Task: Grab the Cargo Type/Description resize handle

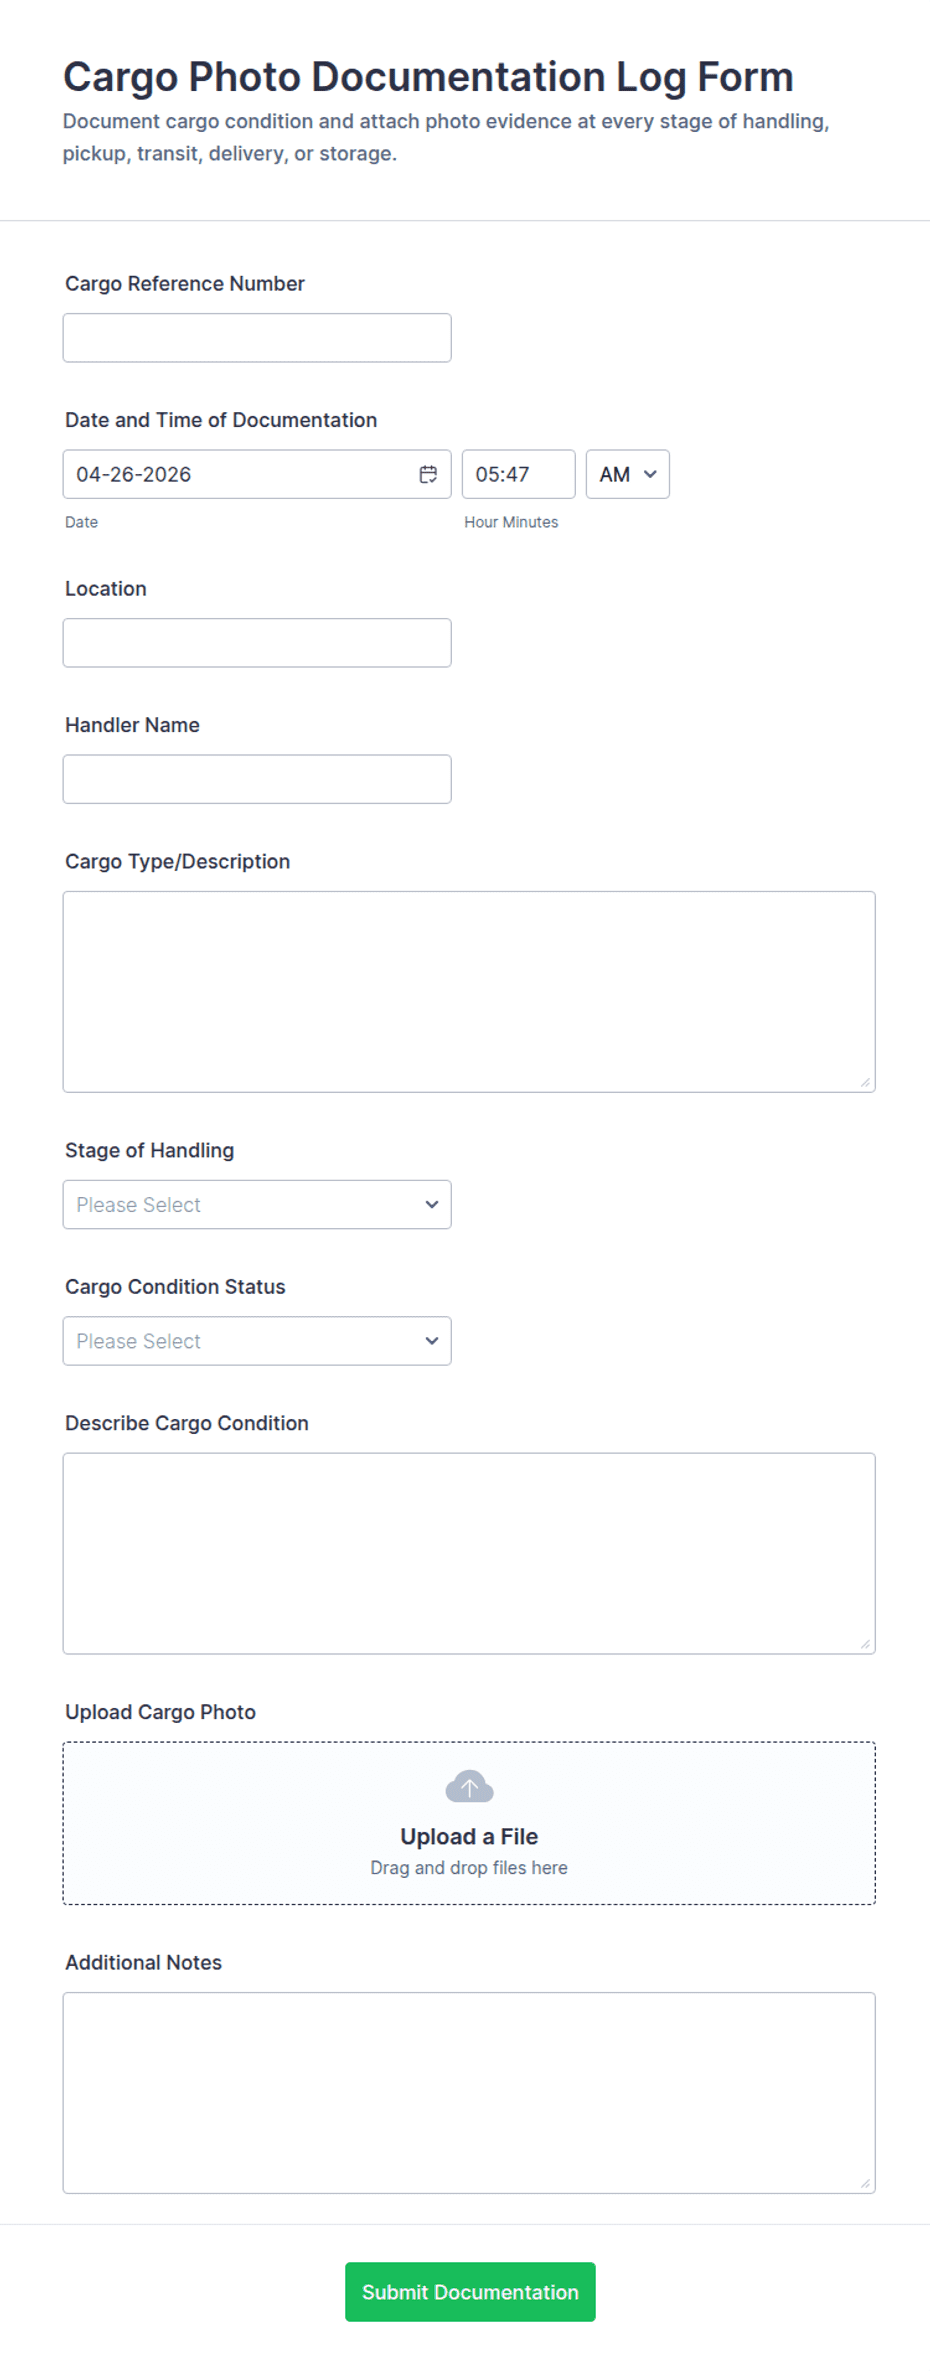Action: point(865,1082)
